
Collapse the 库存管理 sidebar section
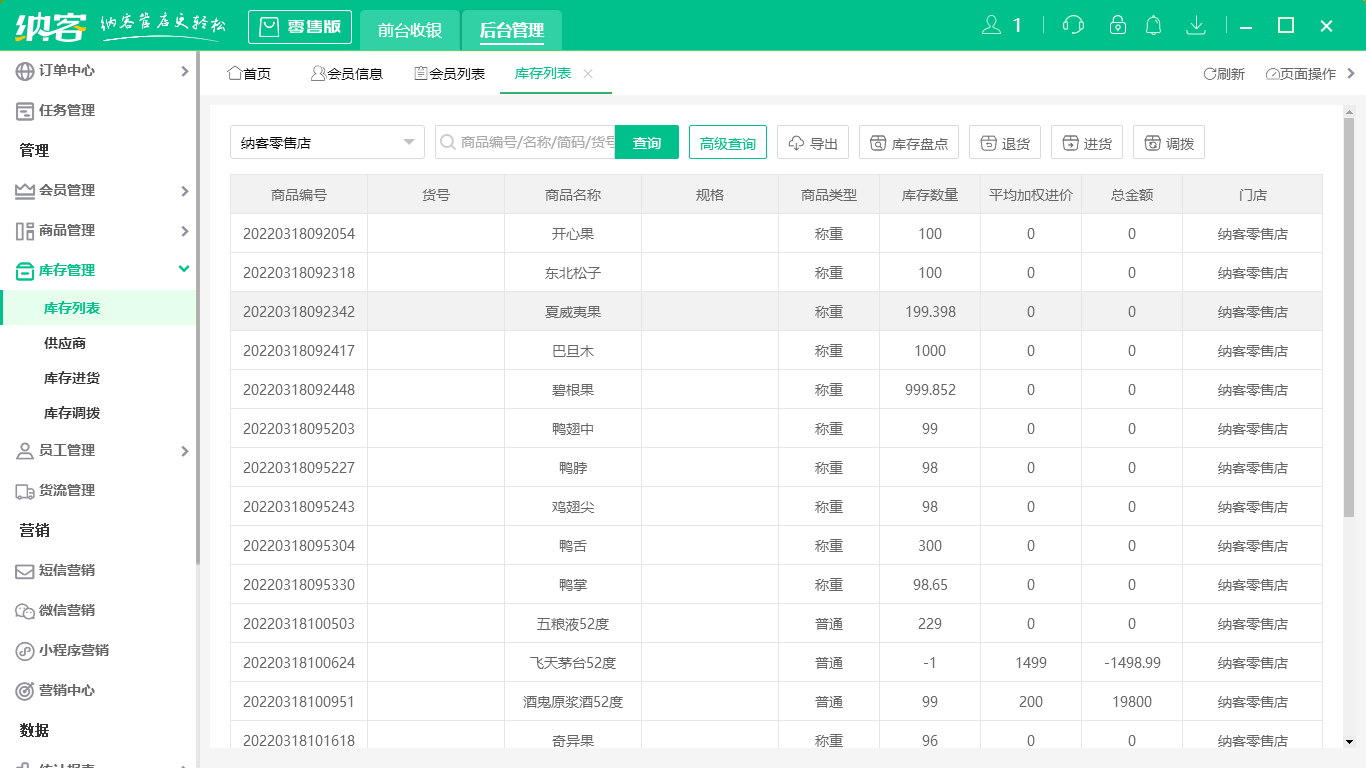tap(100, 270)
